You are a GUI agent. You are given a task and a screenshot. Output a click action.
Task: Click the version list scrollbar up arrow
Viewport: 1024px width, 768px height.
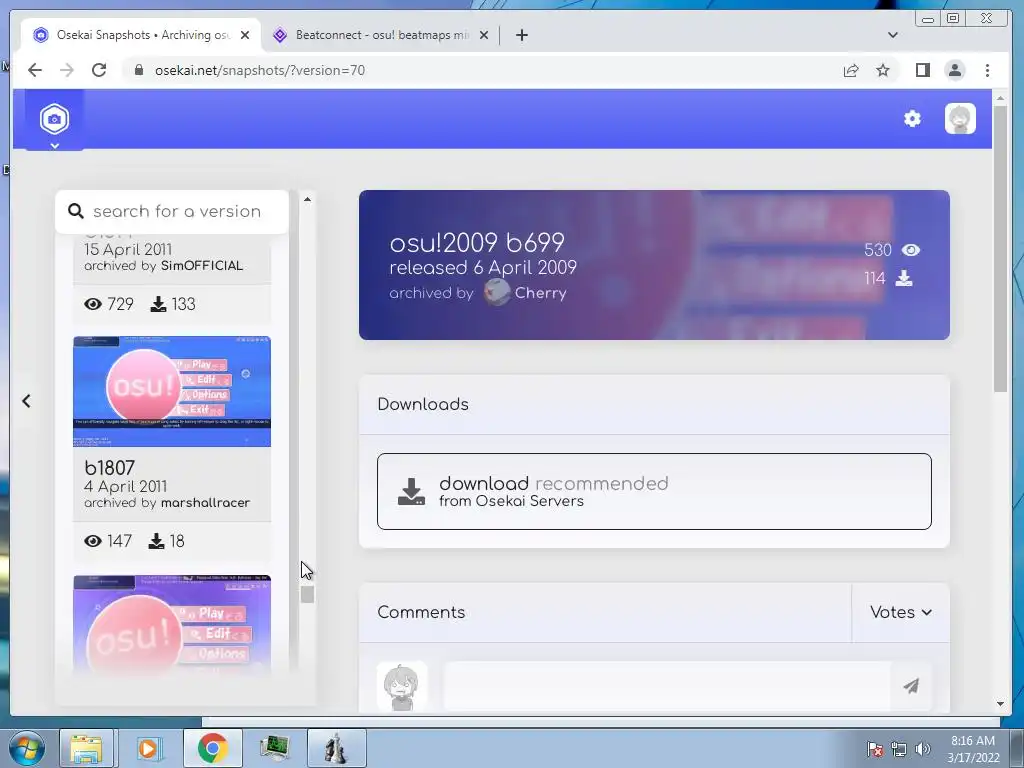tap(308, 199)
